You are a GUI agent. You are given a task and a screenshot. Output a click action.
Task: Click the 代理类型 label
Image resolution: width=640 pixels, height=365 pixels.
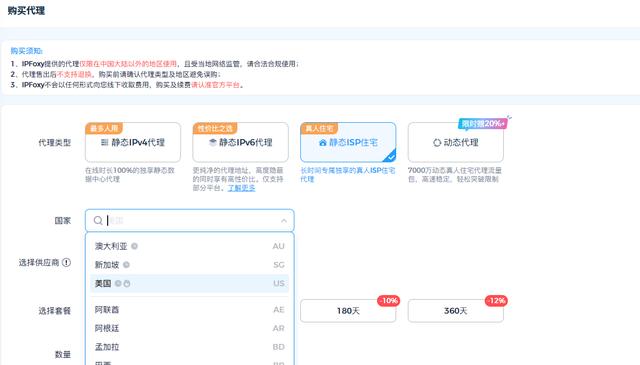(55, 142)
